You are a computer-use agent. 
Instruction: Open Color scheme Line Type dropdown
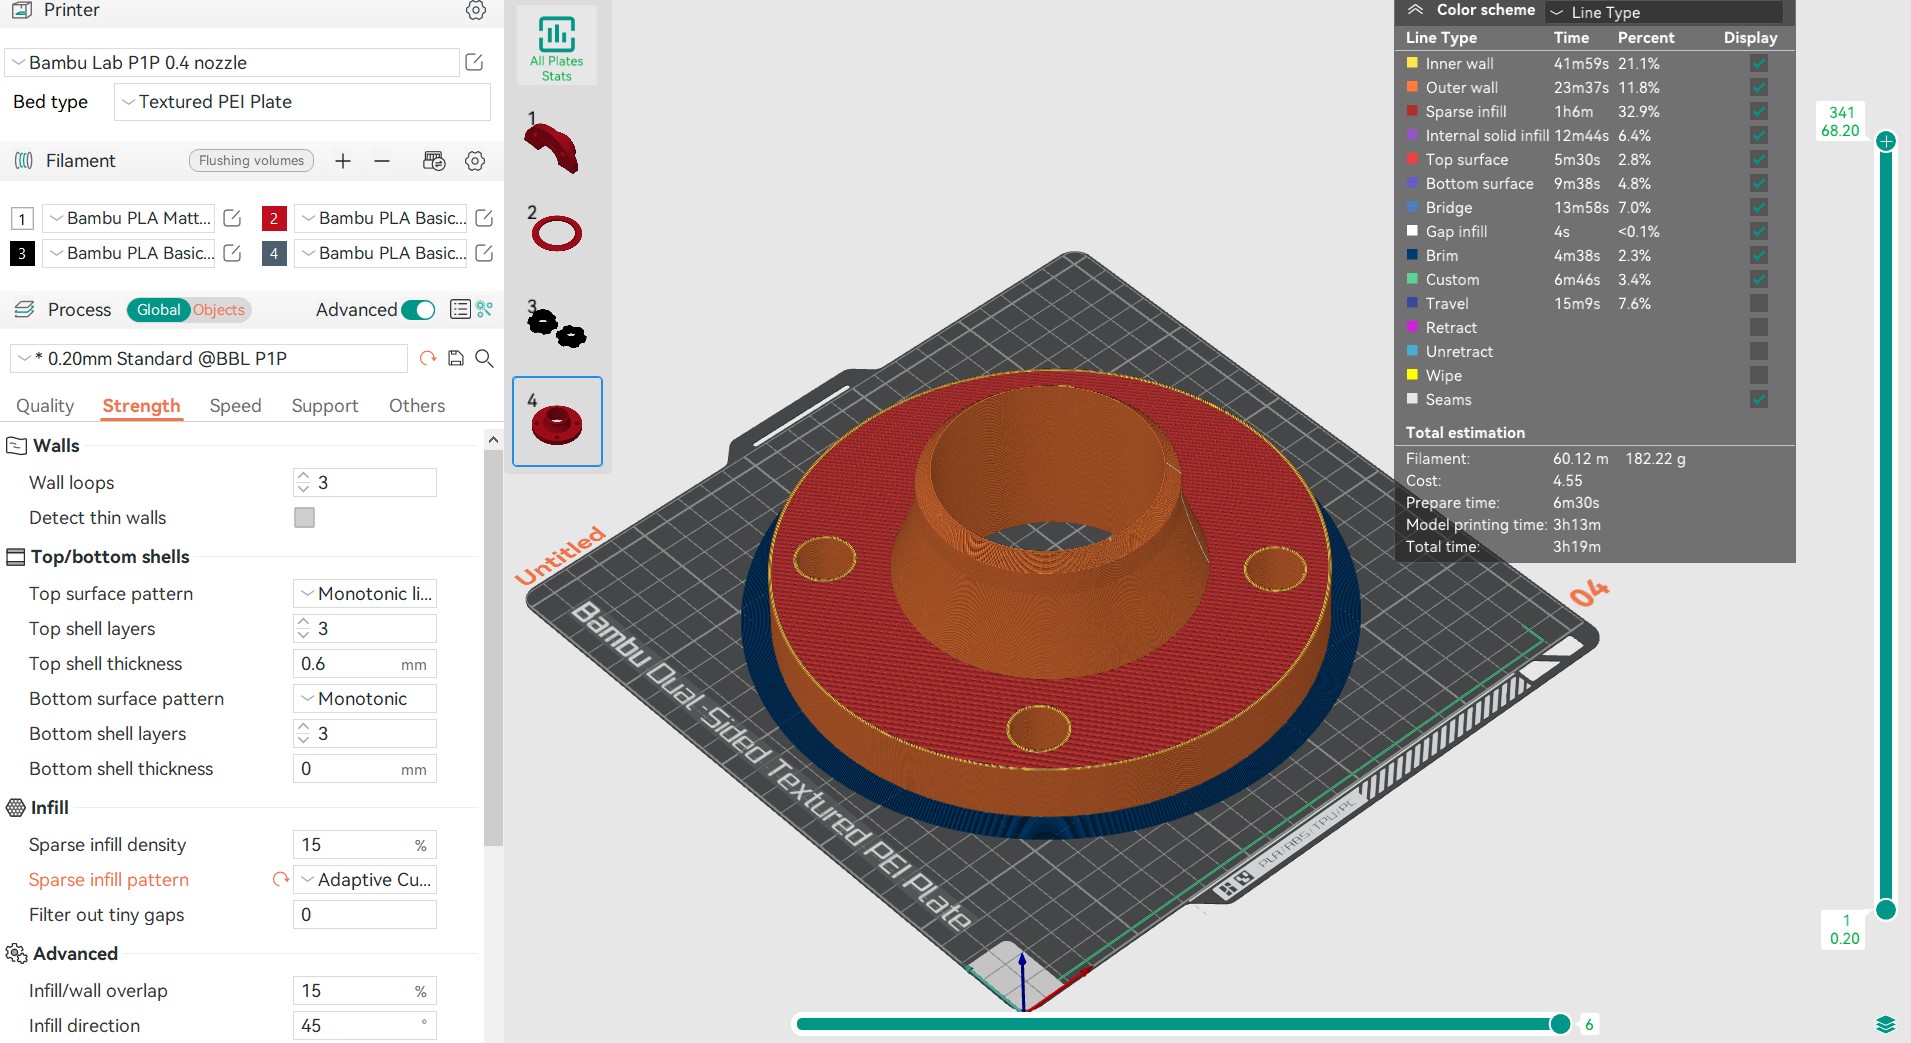[x=1664, y=12]
